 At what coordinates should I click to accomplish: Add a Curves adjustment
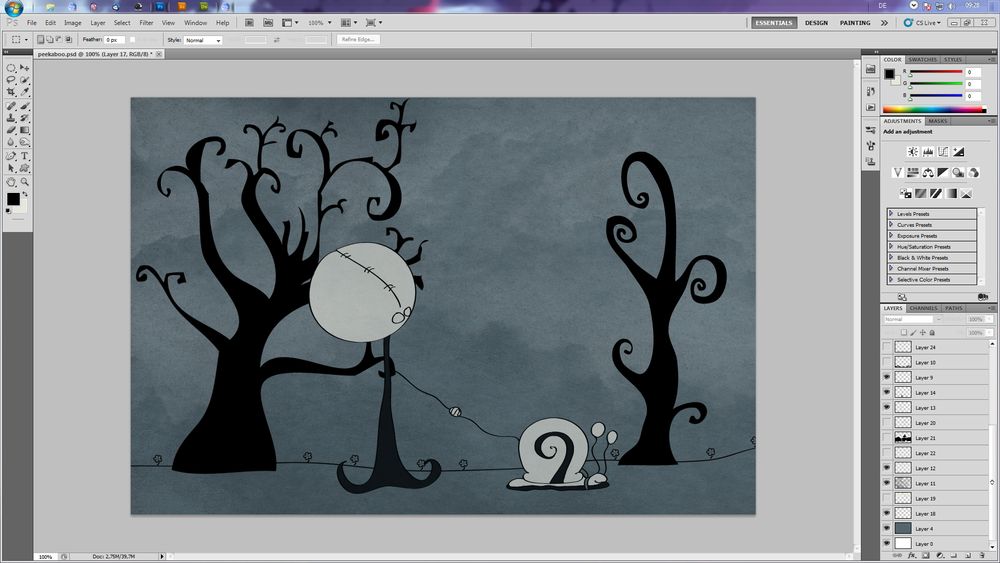click(x=943, y=152)
